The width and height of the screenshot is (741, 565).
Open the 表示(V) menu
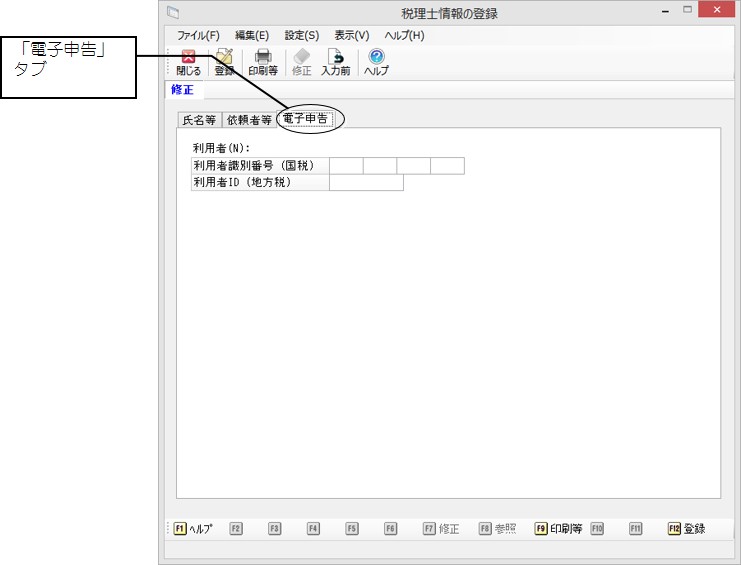351,35
